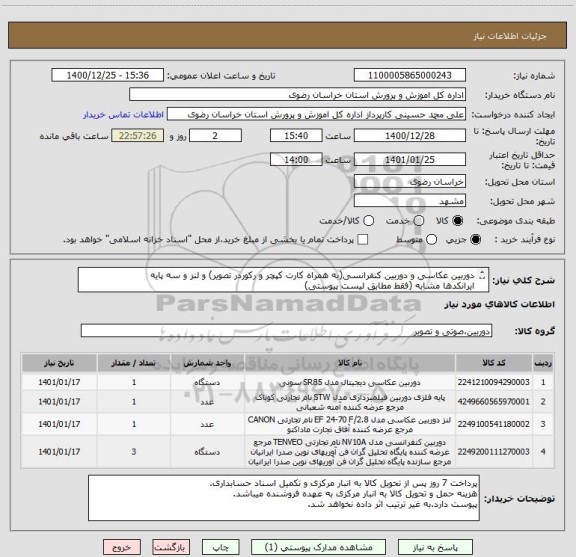
Task: Choose جزیی purchase process option
Action: coord(476,240)
